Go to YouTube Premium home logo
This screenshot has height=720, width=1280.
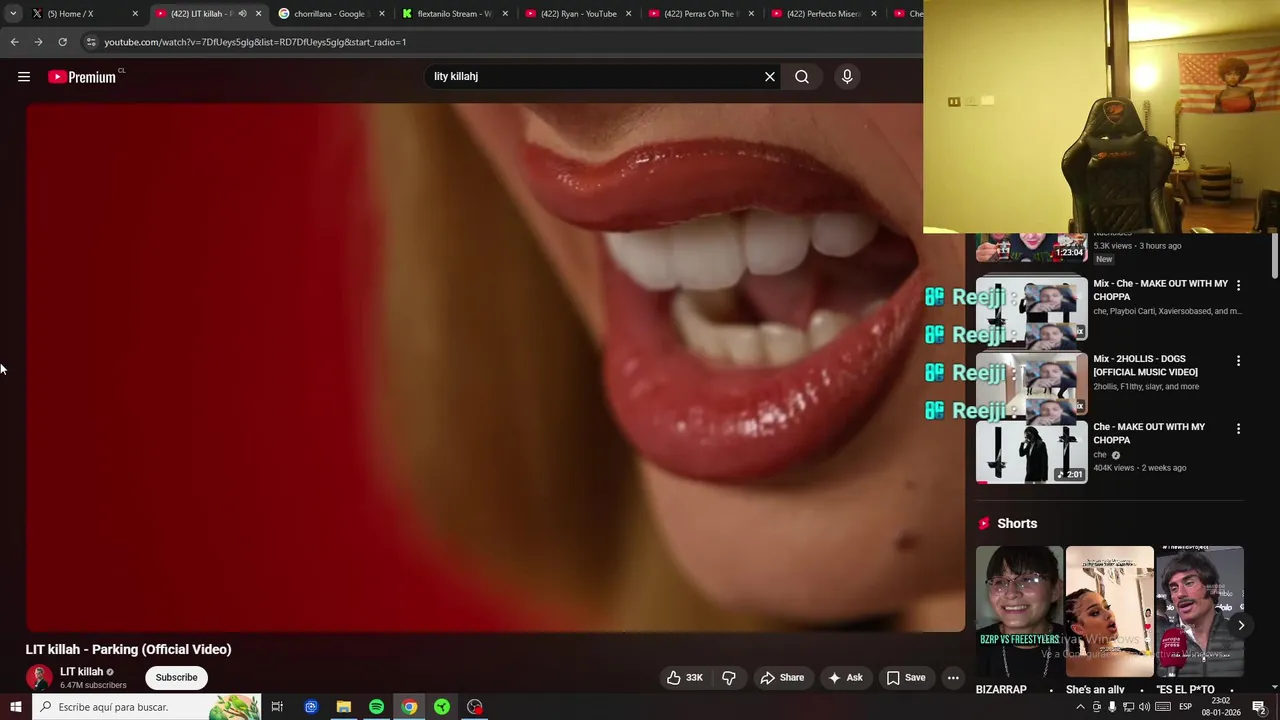point(82,77)
